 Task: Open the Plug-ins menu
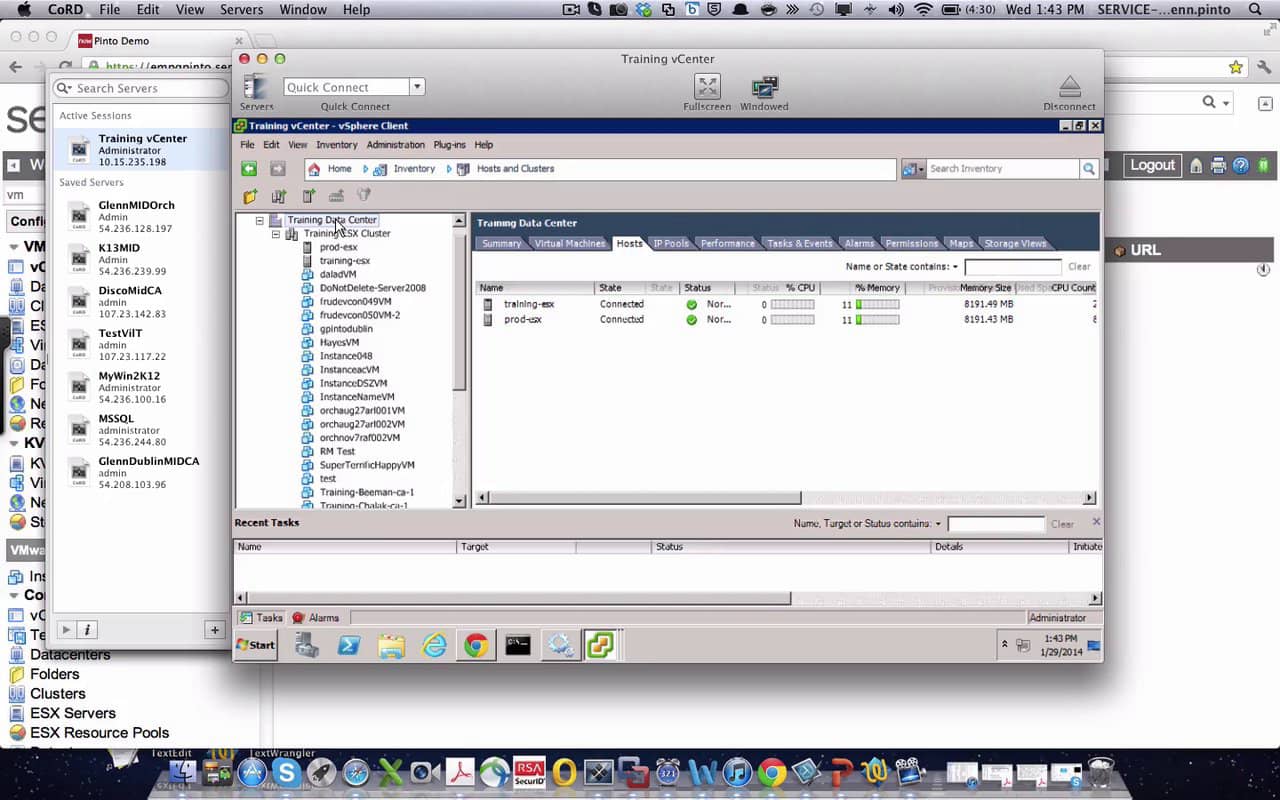coord(449,145)
